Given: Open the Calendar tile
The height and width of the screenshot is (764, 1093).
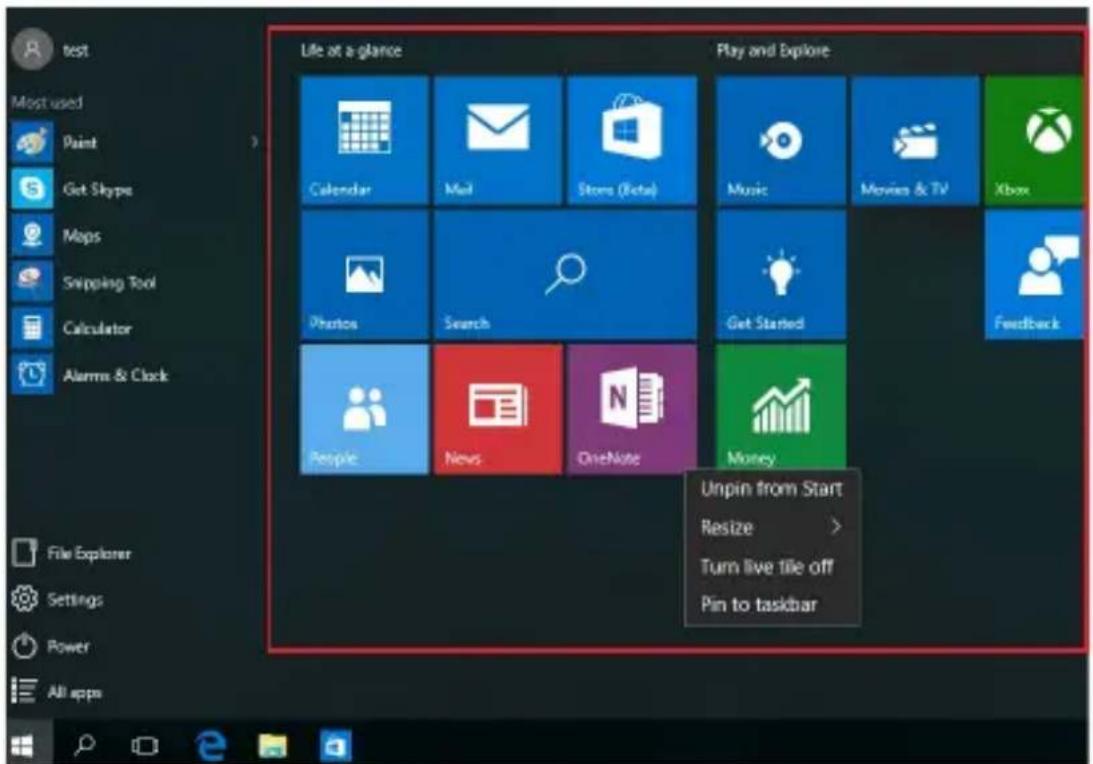Looking at the screenshot, I should pyautogui.click(x=364, y=140).
